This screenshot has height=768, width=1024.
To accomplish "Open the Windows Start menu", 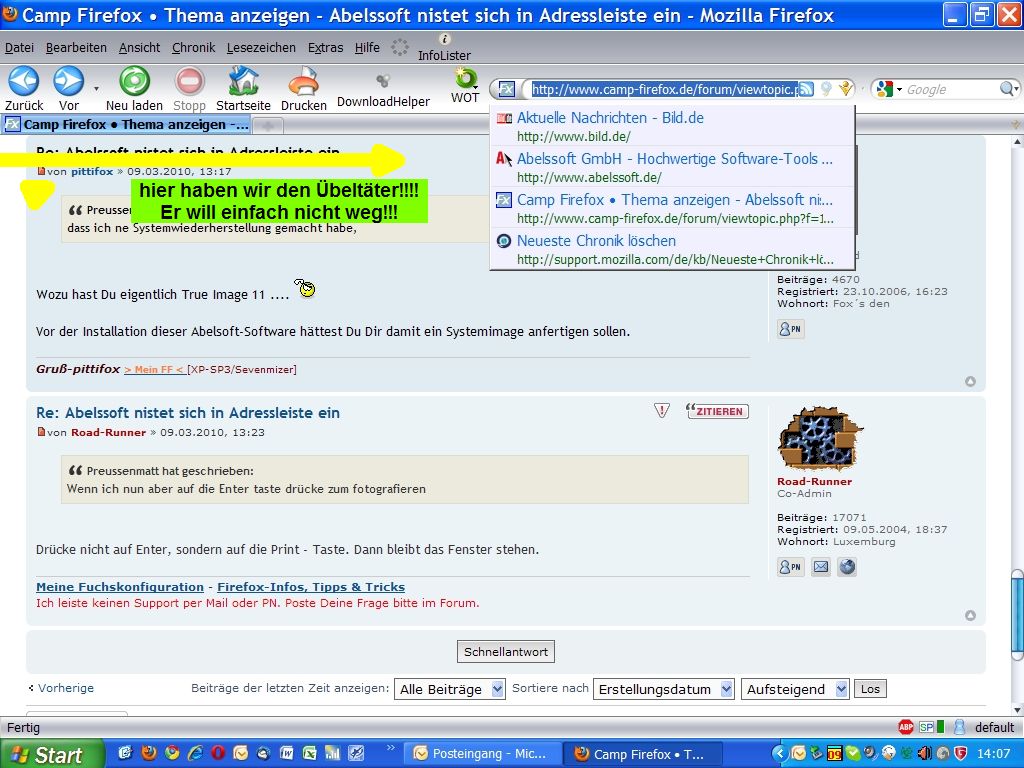I will click(50, 754).
